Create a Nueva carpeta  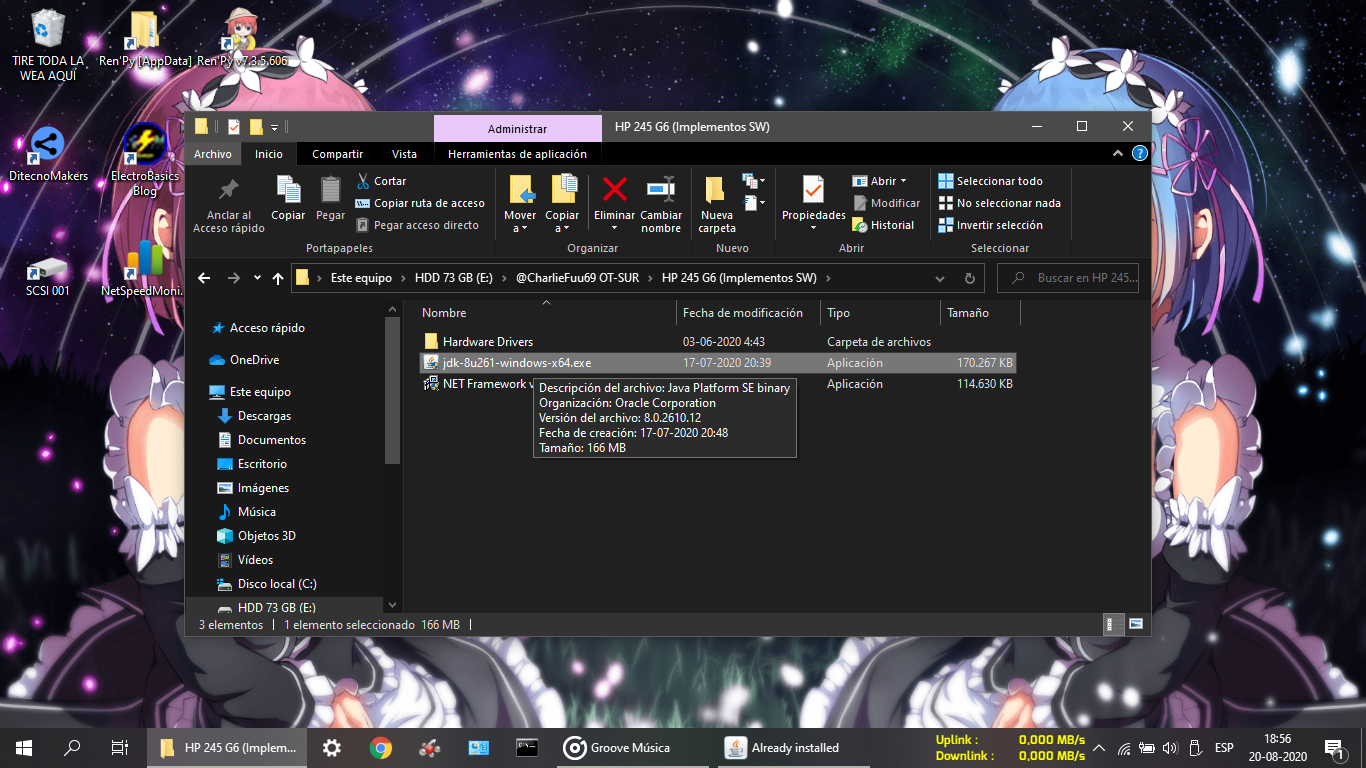(x=716, y=203)
